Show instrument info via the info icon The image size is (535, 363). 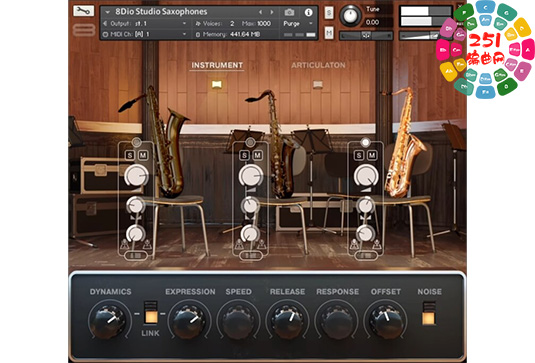click(x=308, y=12)
